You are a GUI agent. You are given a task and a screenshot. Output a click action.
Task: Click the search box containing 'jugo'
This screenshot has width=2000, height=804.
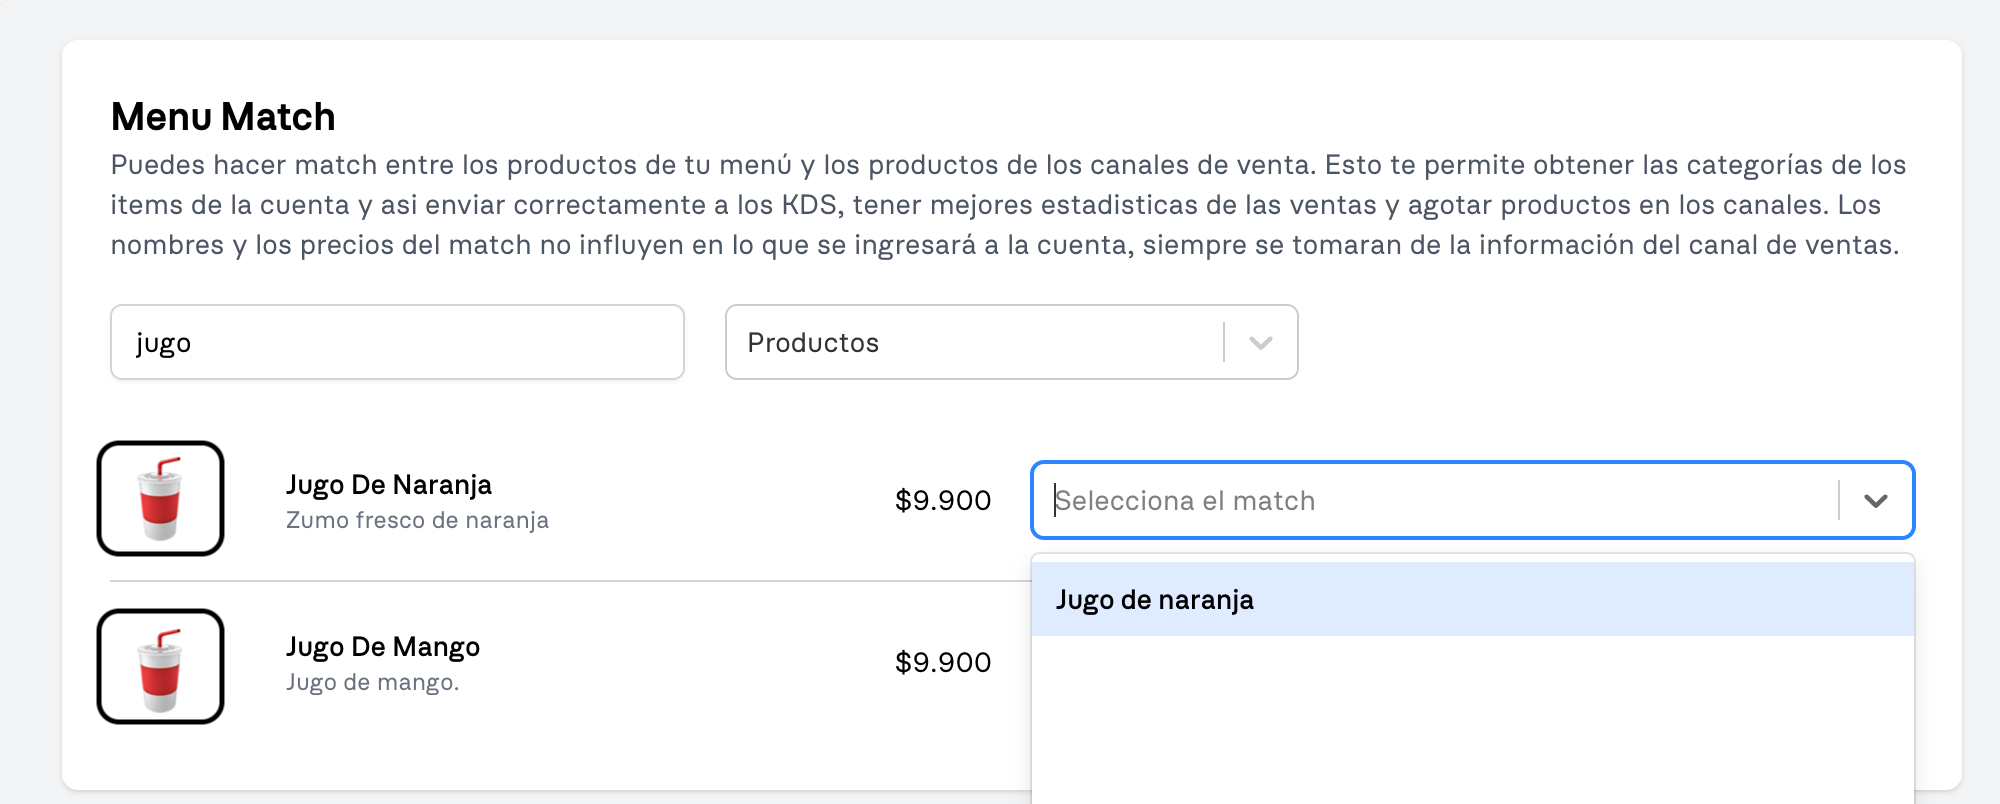tap(397, 342)
